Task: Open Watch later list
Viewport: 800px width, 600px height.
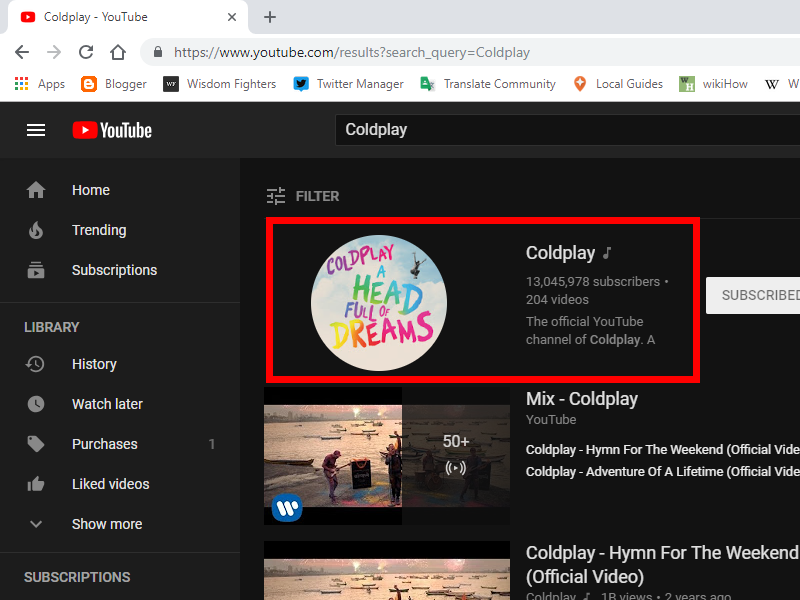Action: (120, 404)
